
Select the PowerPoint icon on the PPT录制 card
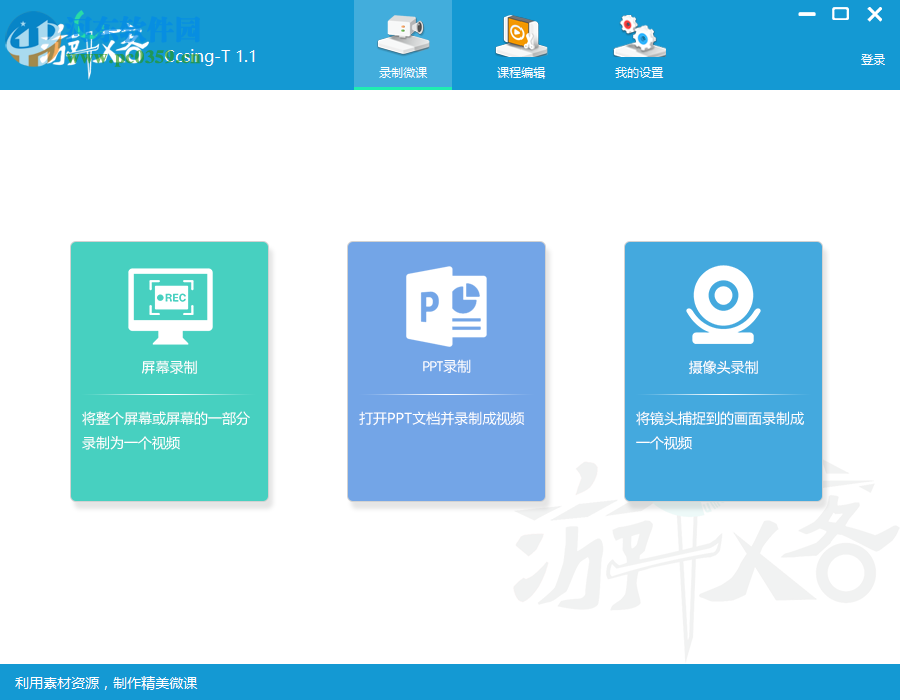(x=446, y=304)
